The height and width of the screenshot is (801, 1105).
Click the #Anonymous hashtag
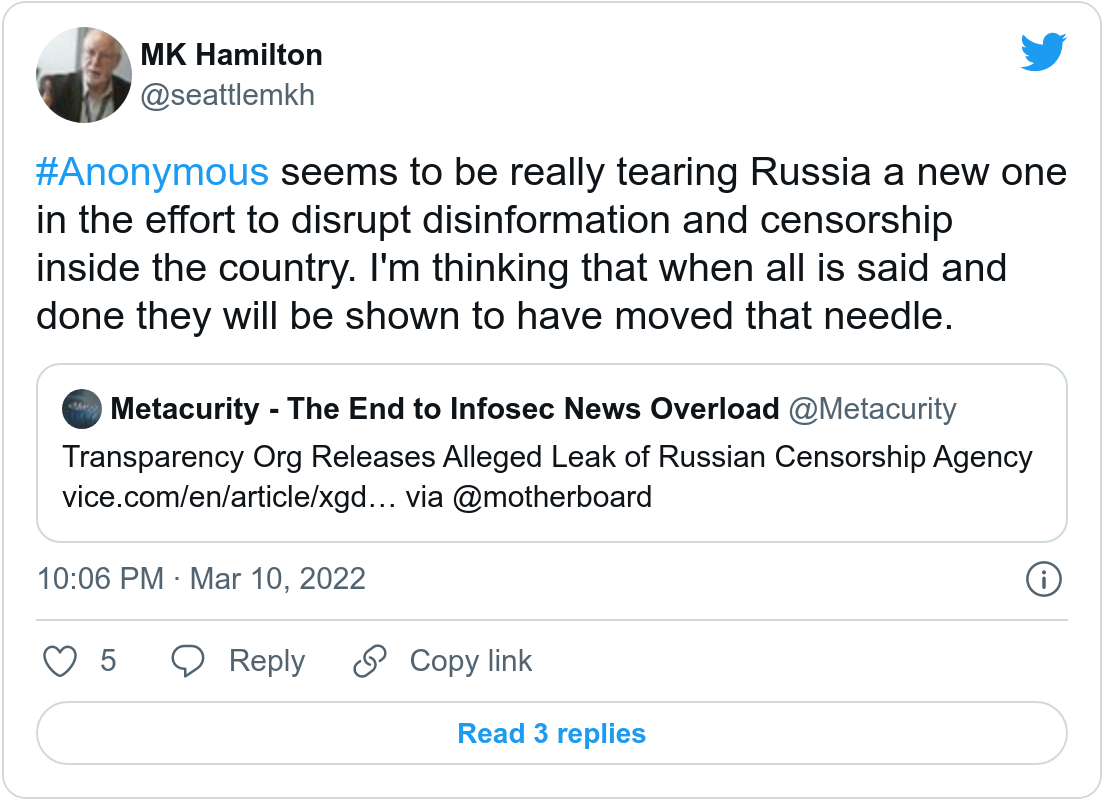click(x=153, y=173)
